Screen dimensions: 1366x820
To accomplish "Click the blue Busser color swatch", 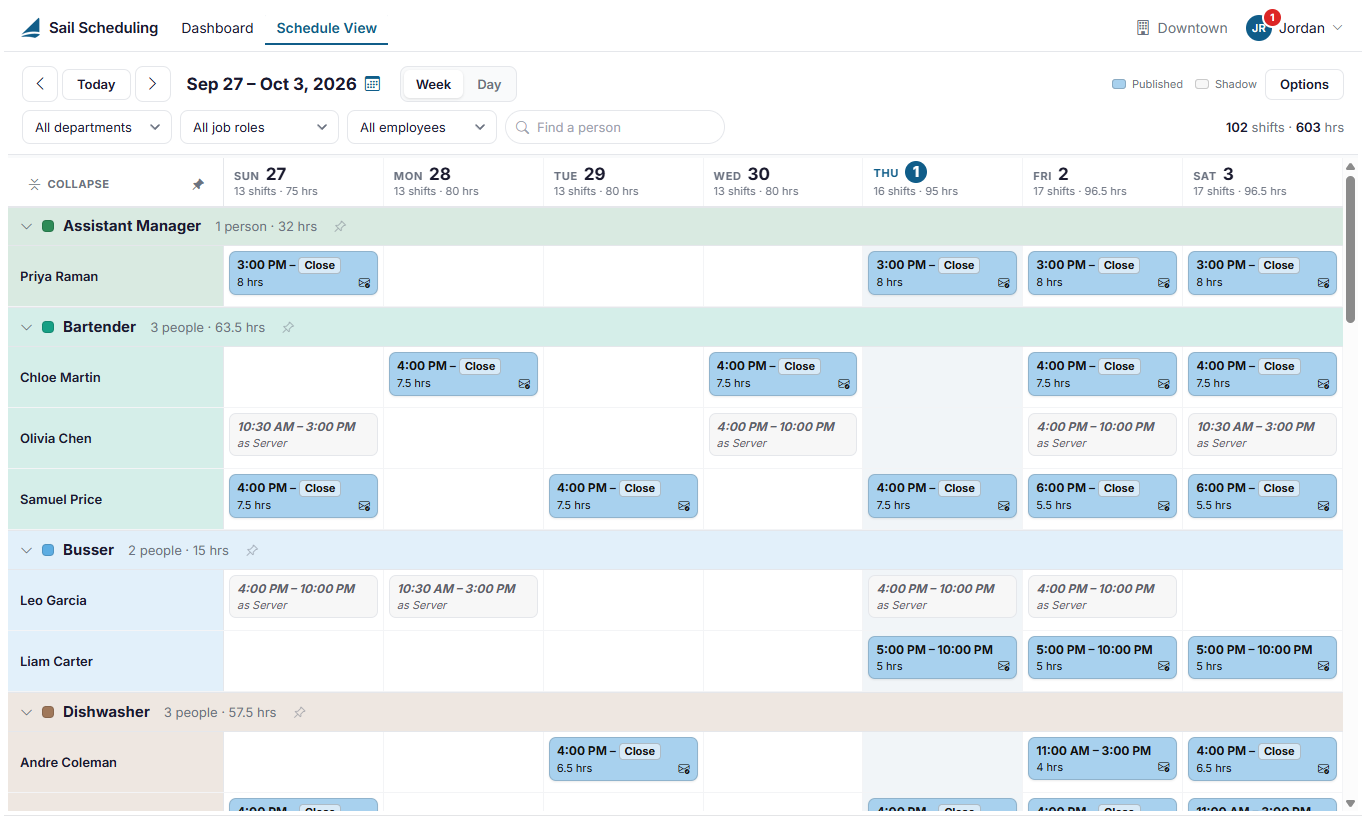I will 48,550.
